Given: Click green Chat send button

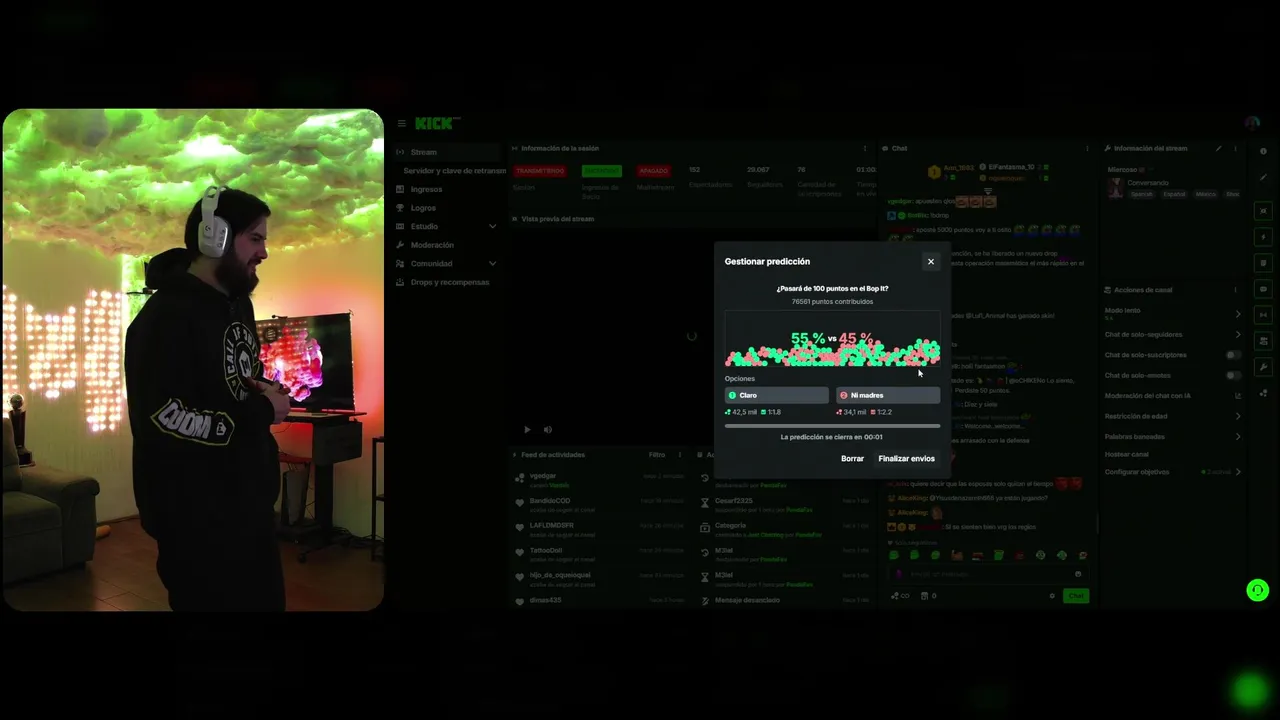Looking at the screenshot, I should pos(1076,596).
